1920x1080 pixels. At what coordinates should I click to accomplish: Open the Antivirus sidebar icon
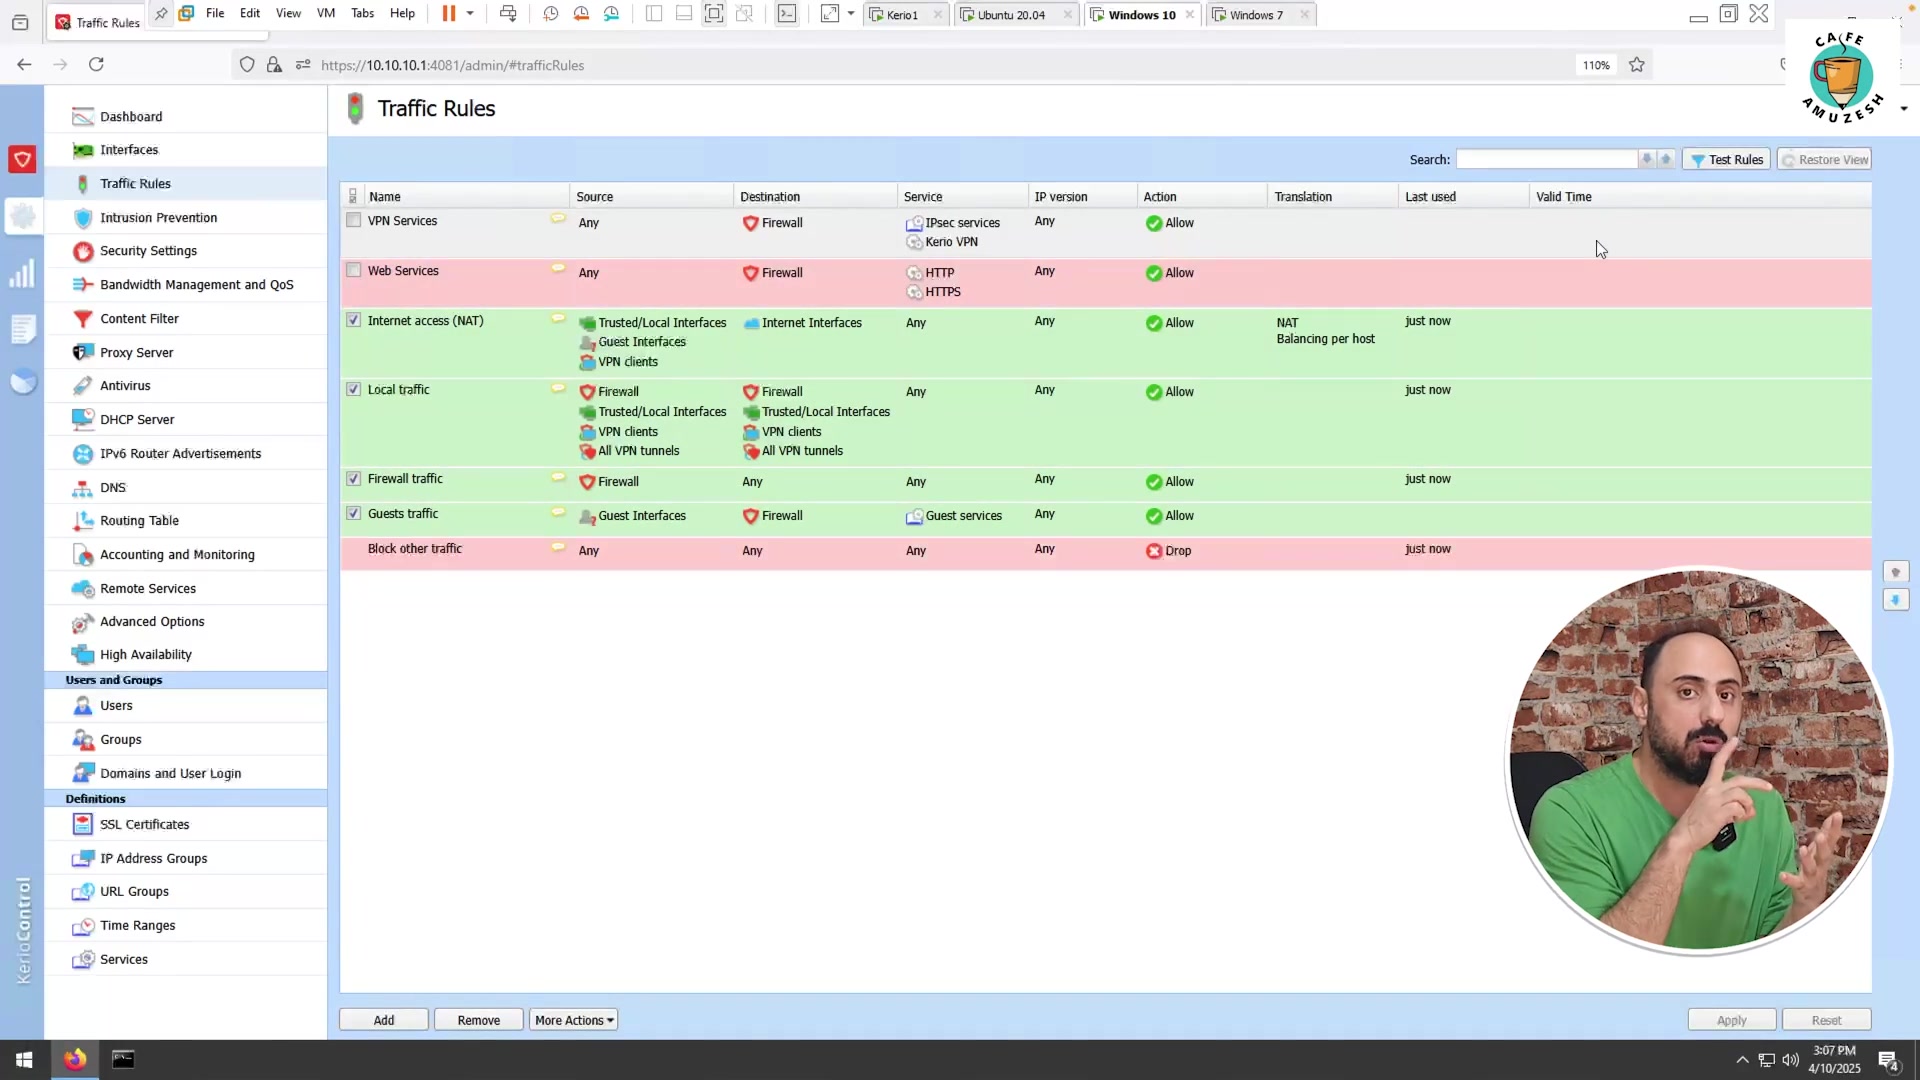tap(83, 386)
